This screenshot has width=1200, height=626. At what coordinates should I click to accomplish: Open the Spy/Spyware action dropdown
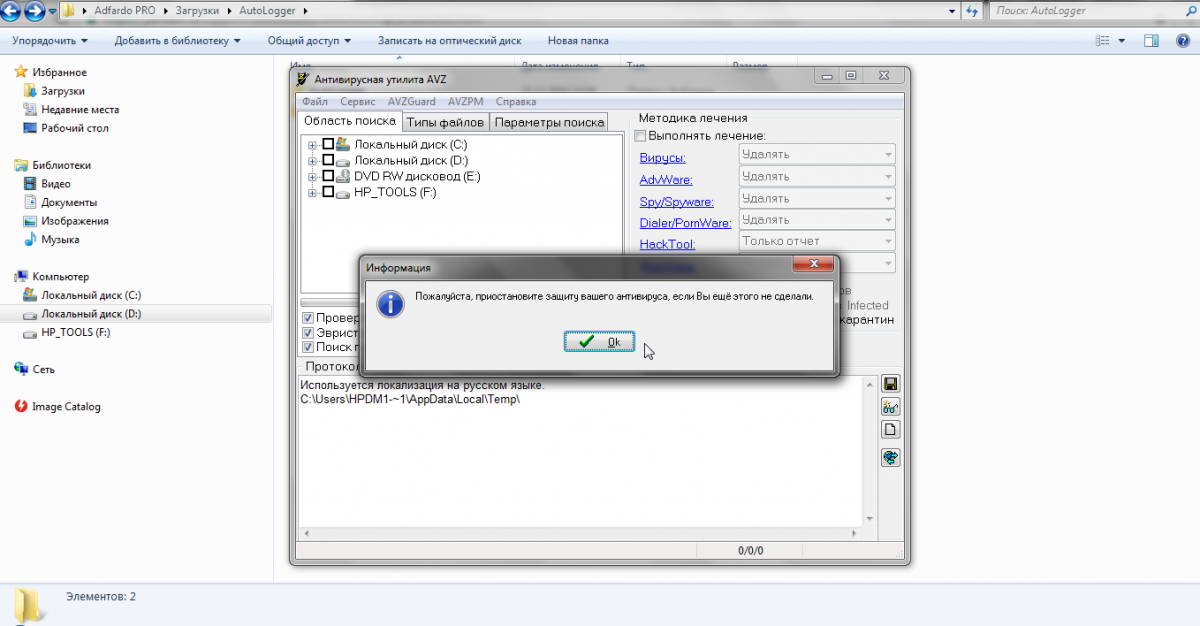[817, 198]
